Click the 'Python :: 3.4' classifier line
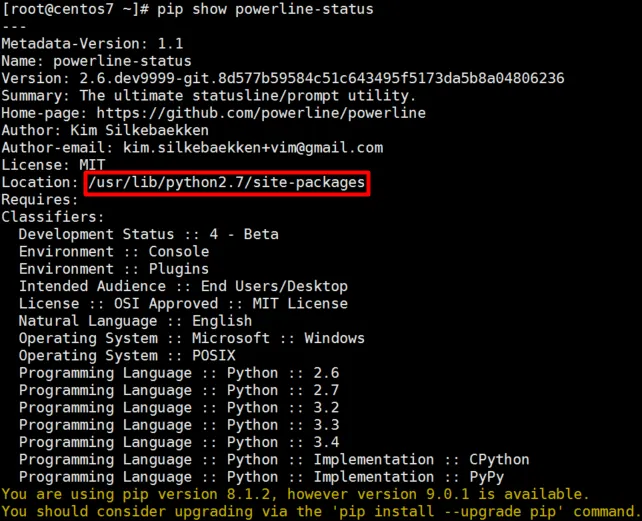The width and height of the screenshot is (642, 521). coord(179,442)
